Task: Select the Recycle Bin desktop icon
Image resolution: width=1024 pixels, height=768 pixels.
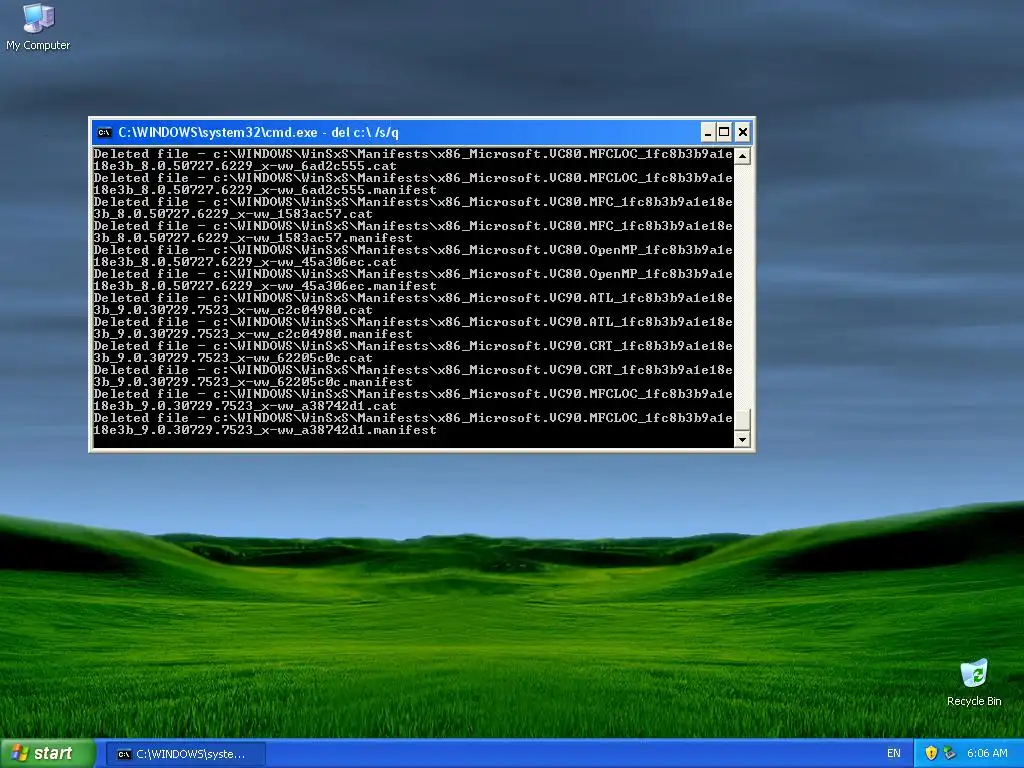Action: coord(974,682)
